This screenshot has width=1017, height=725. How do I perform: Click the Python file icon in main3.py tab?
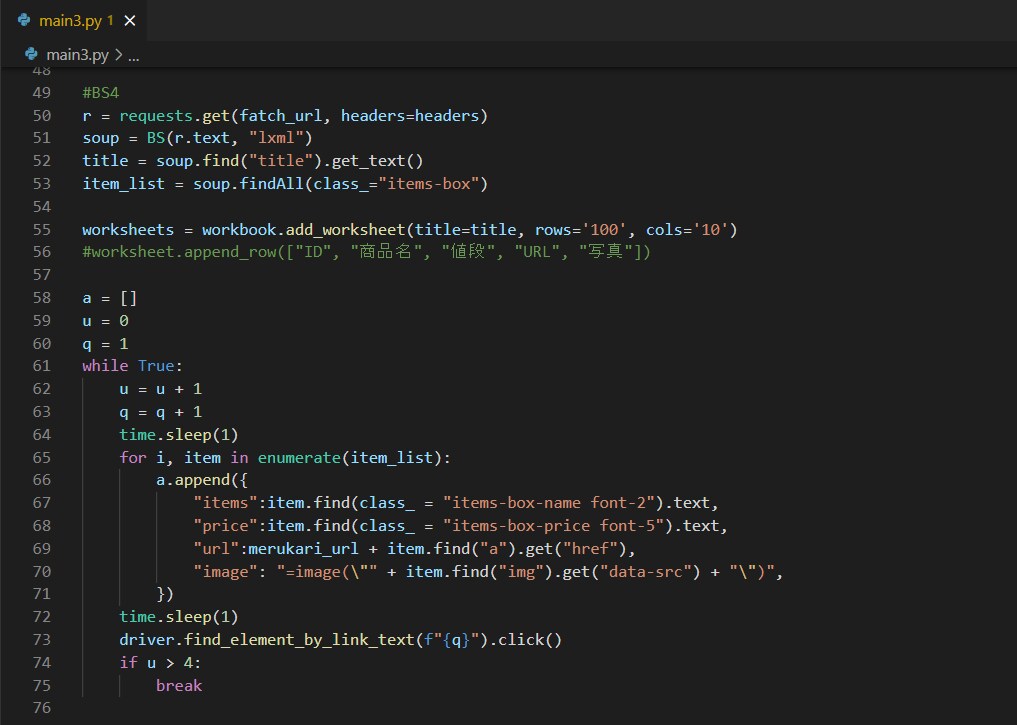click(x=24, y=20)
